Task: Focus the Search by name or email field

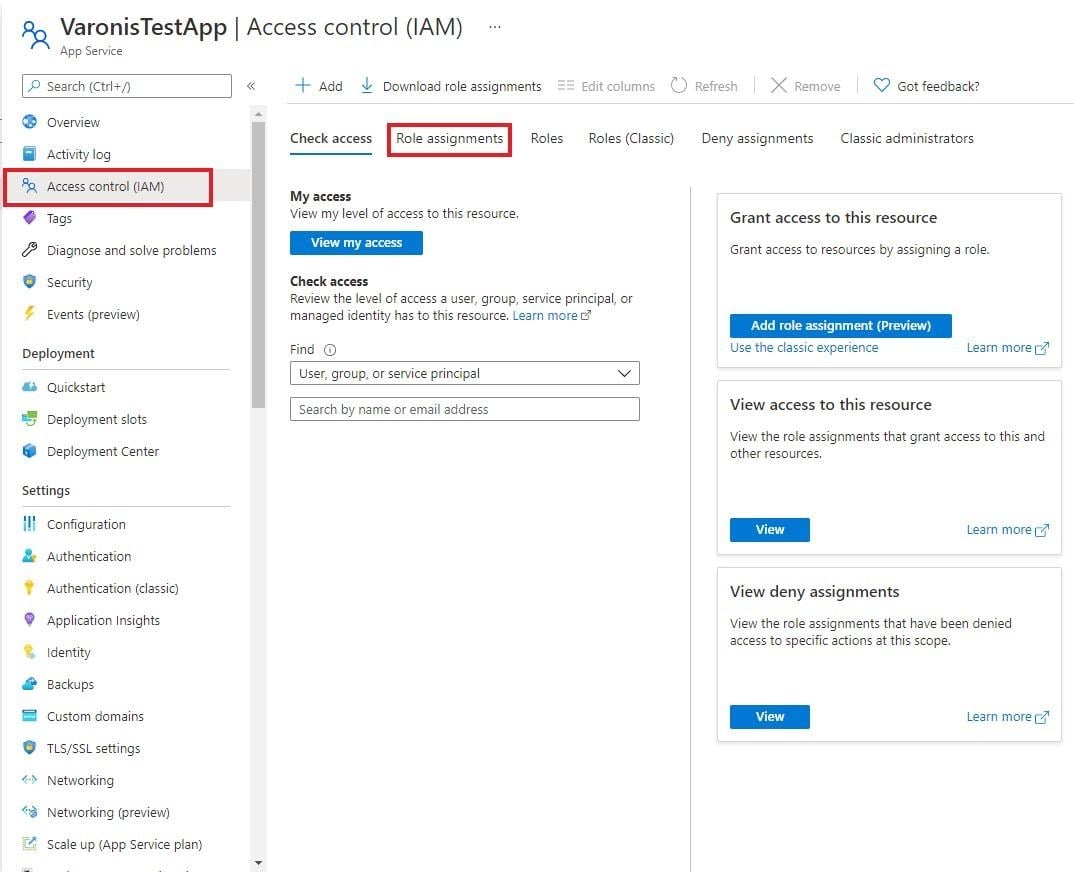Action: (x=464, y=409)
